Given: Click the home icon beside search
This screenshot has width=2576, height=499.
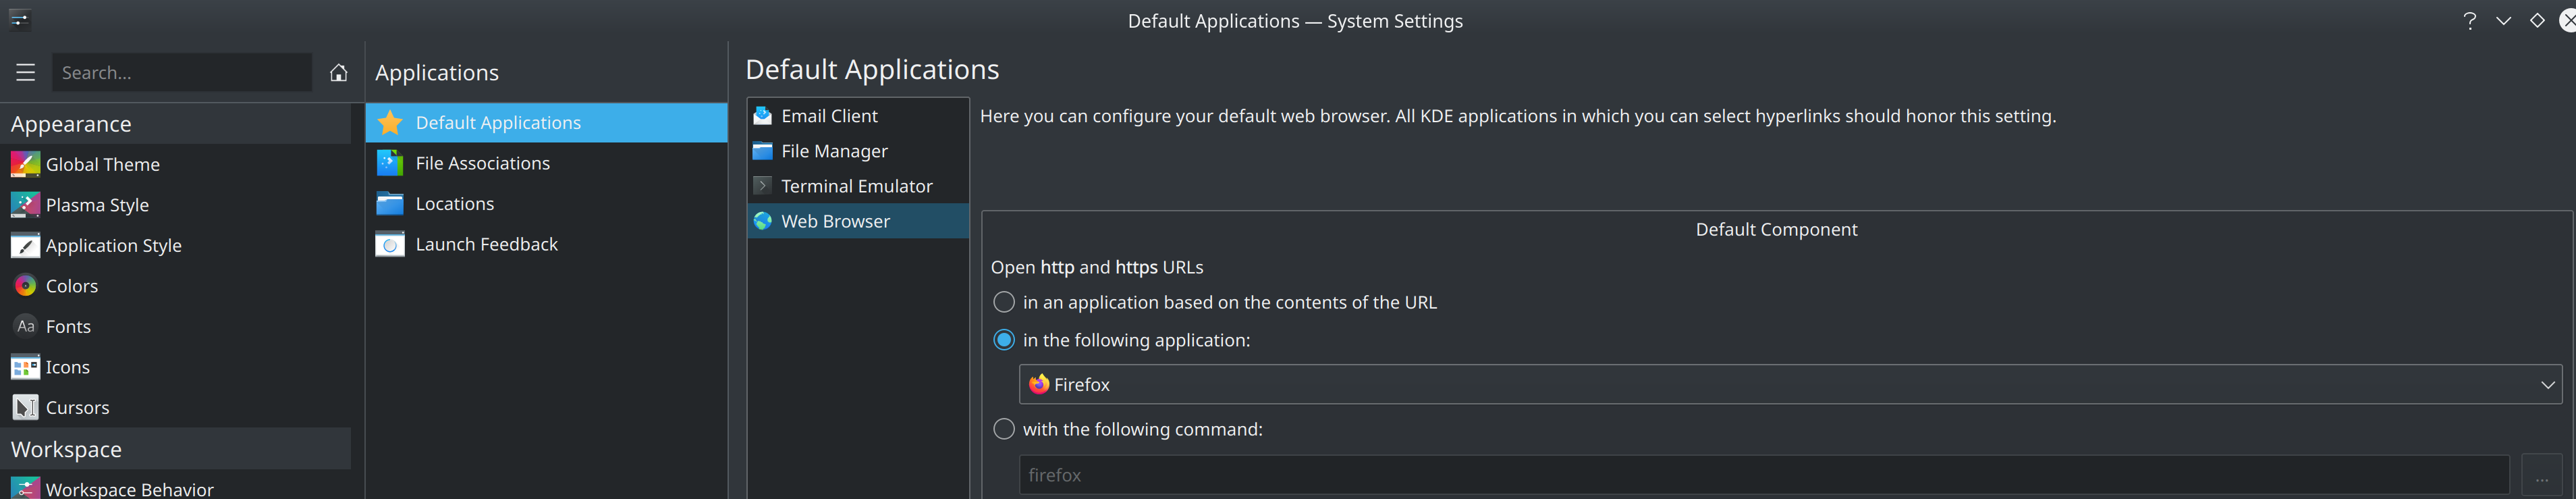Looking at the screenshot, I should tap(338, 72).
